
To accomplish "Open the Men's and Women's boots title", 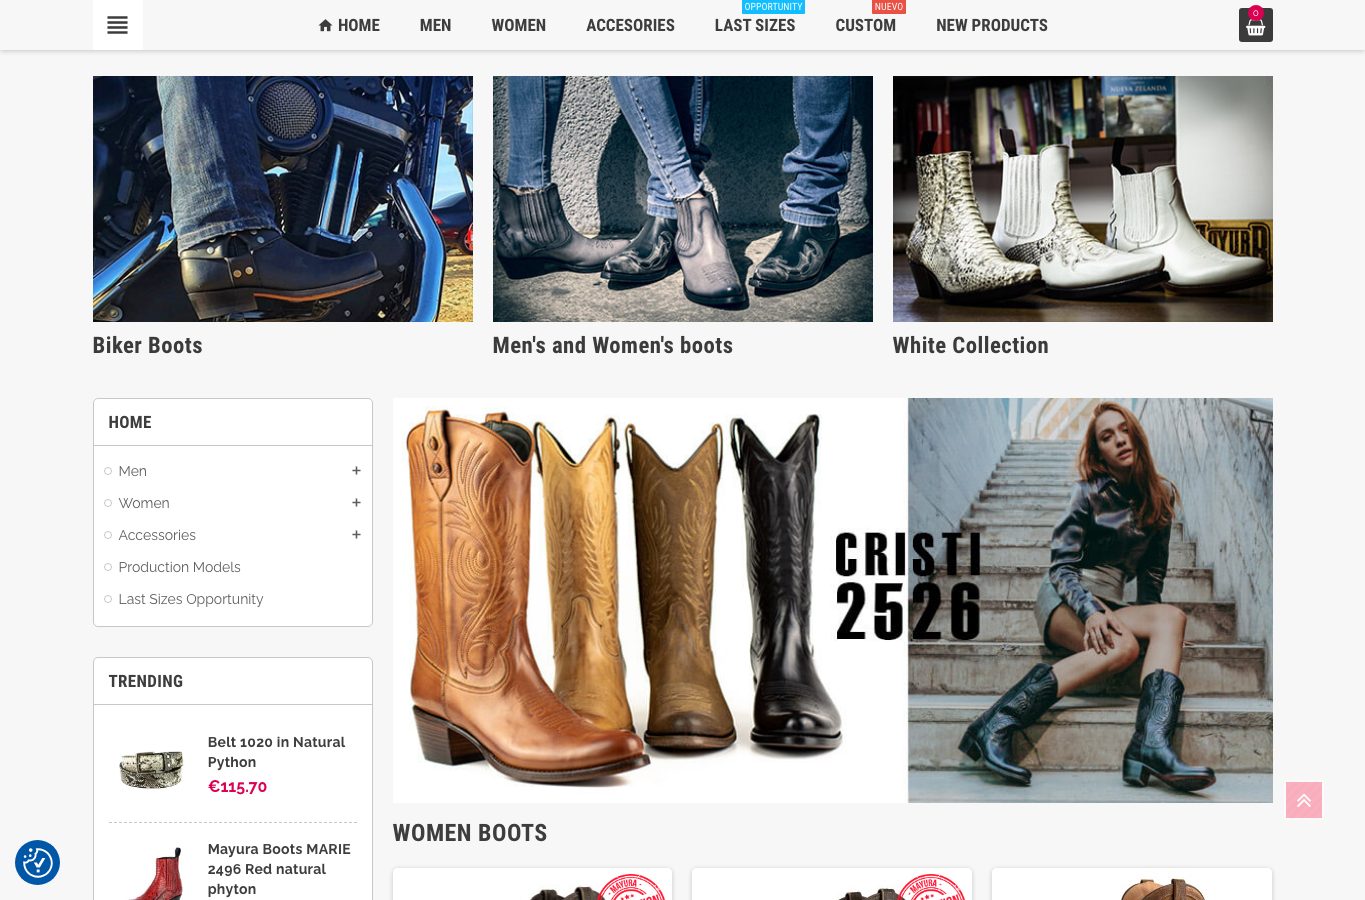I will [x=613, y=345].
